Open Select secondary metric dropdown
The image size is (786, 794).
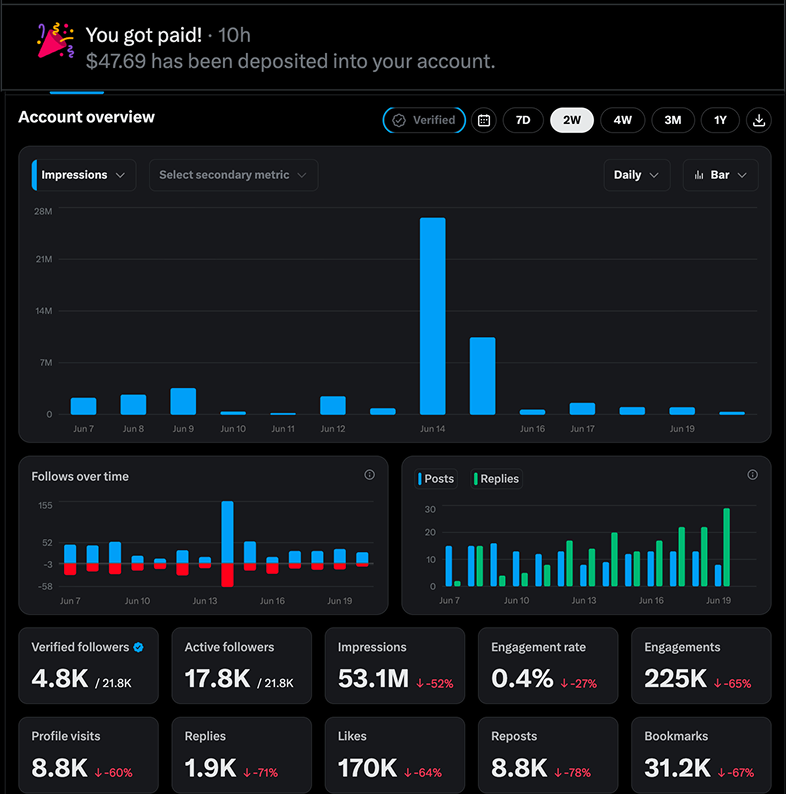tap(233, 175)
